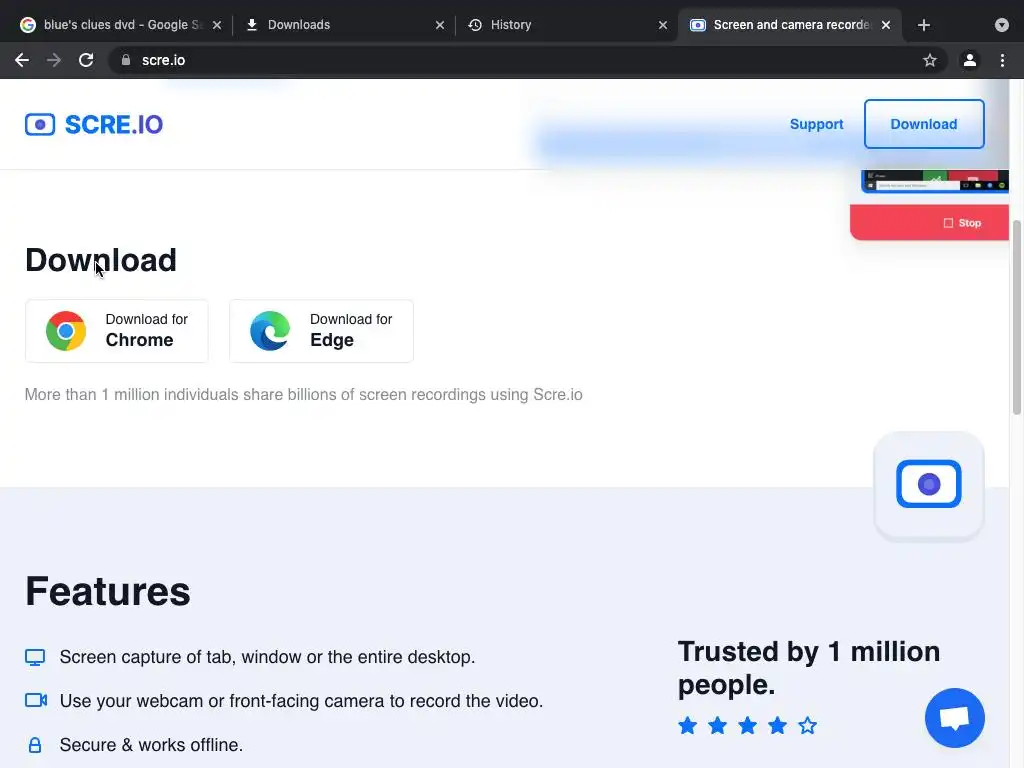Click 'More than 1 million individuals' sentence
The image size is (1024, 768).
304,394
